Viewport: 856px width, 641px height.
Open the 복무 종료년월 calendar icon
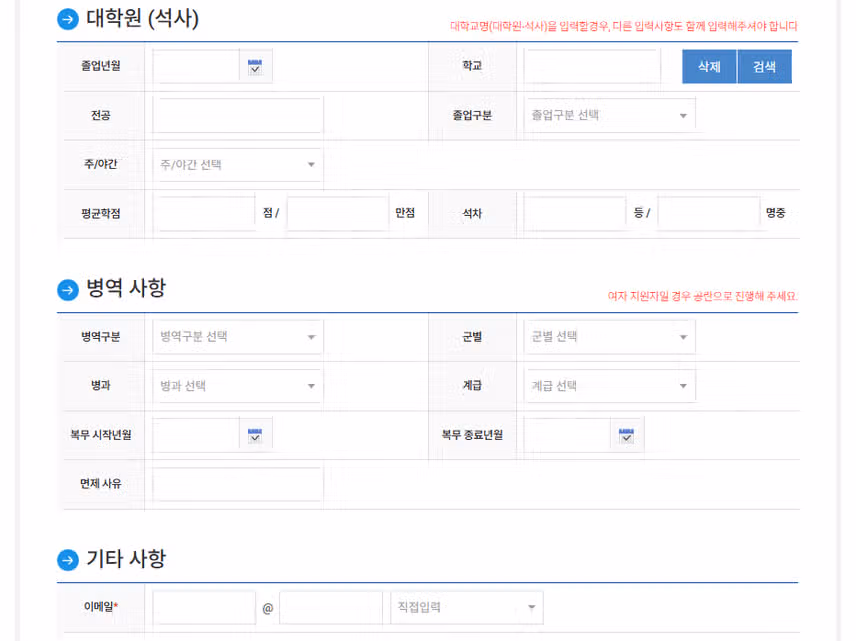pyautogui.click(x=627, y=435)
